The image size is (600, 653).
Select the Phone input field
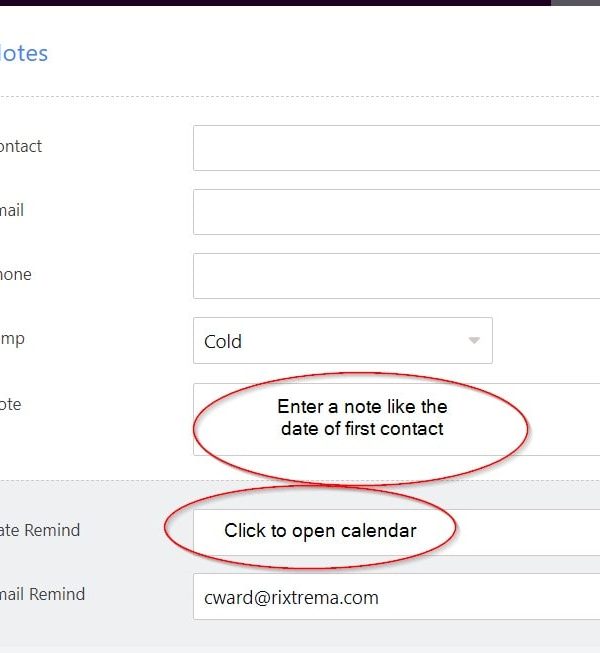396,276
